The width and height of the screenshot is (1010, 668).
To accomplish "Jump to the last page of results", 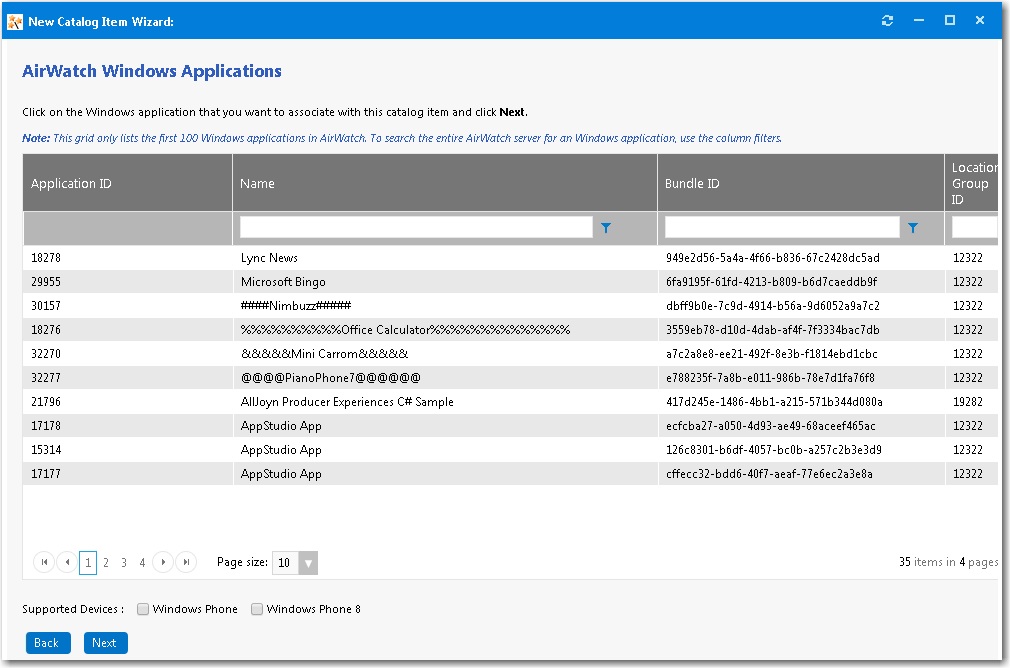I will (185, 563).
